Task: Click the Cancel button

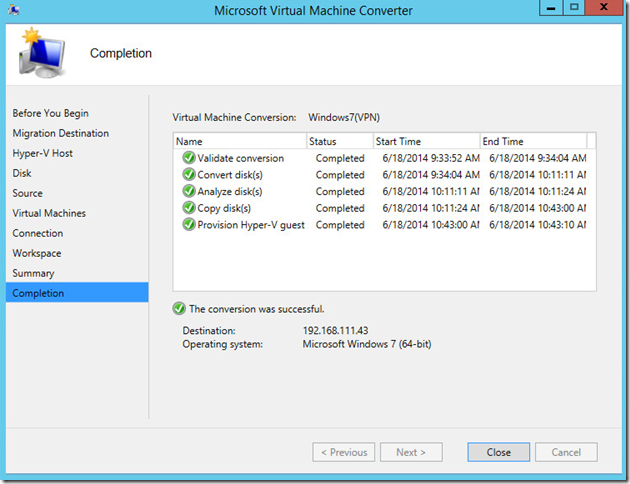Action: (x=566, y=452)
